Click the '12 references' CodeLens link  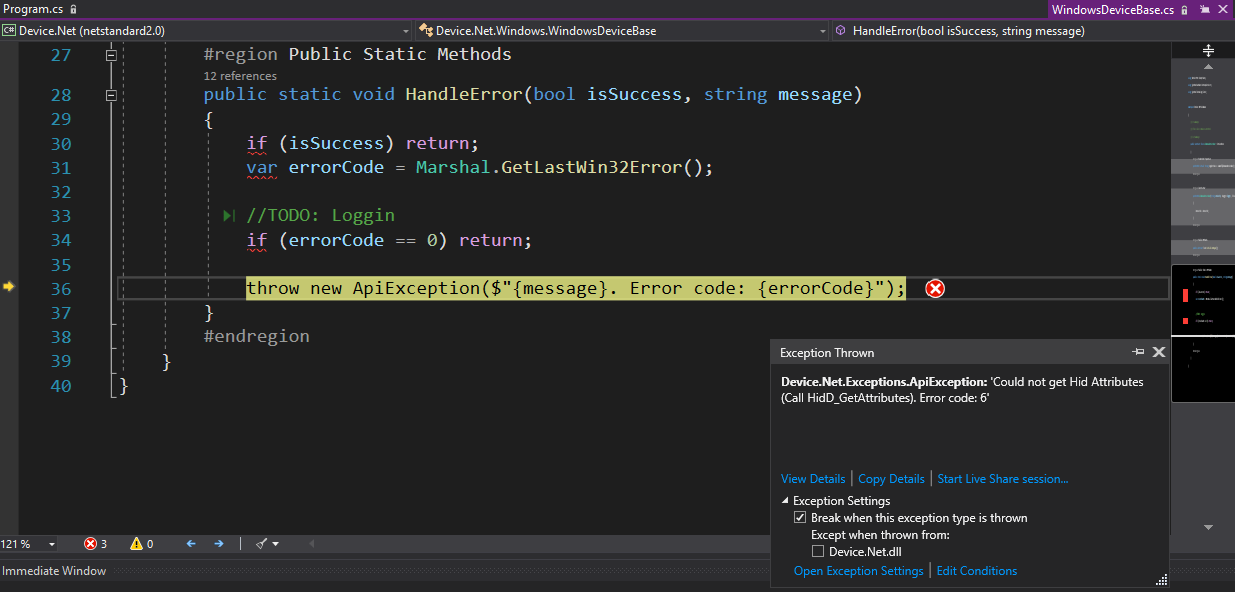[240, 76]
